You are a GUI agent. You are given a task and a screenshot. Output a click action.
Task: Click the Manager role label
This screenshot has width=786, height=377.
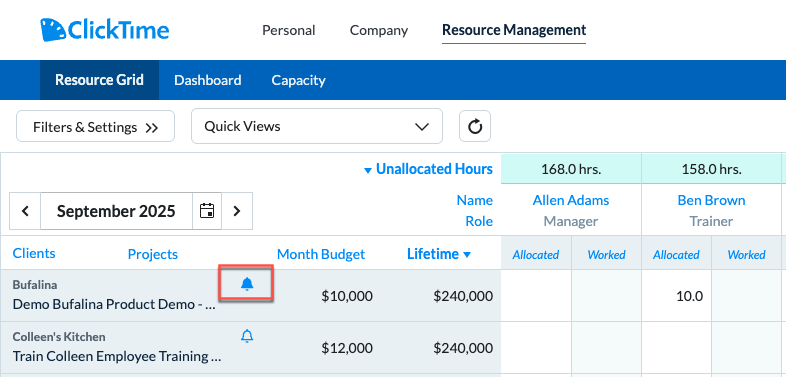pyautogui.click(x=571, y=221)
